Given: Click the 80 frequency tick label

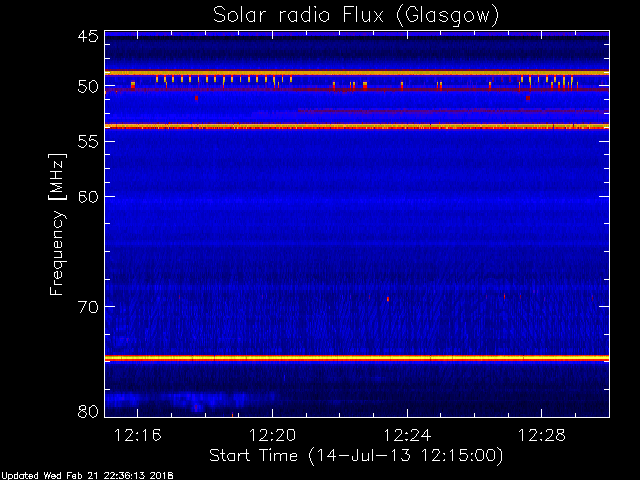Looking at the screenshot, I should tap(88, 411).
